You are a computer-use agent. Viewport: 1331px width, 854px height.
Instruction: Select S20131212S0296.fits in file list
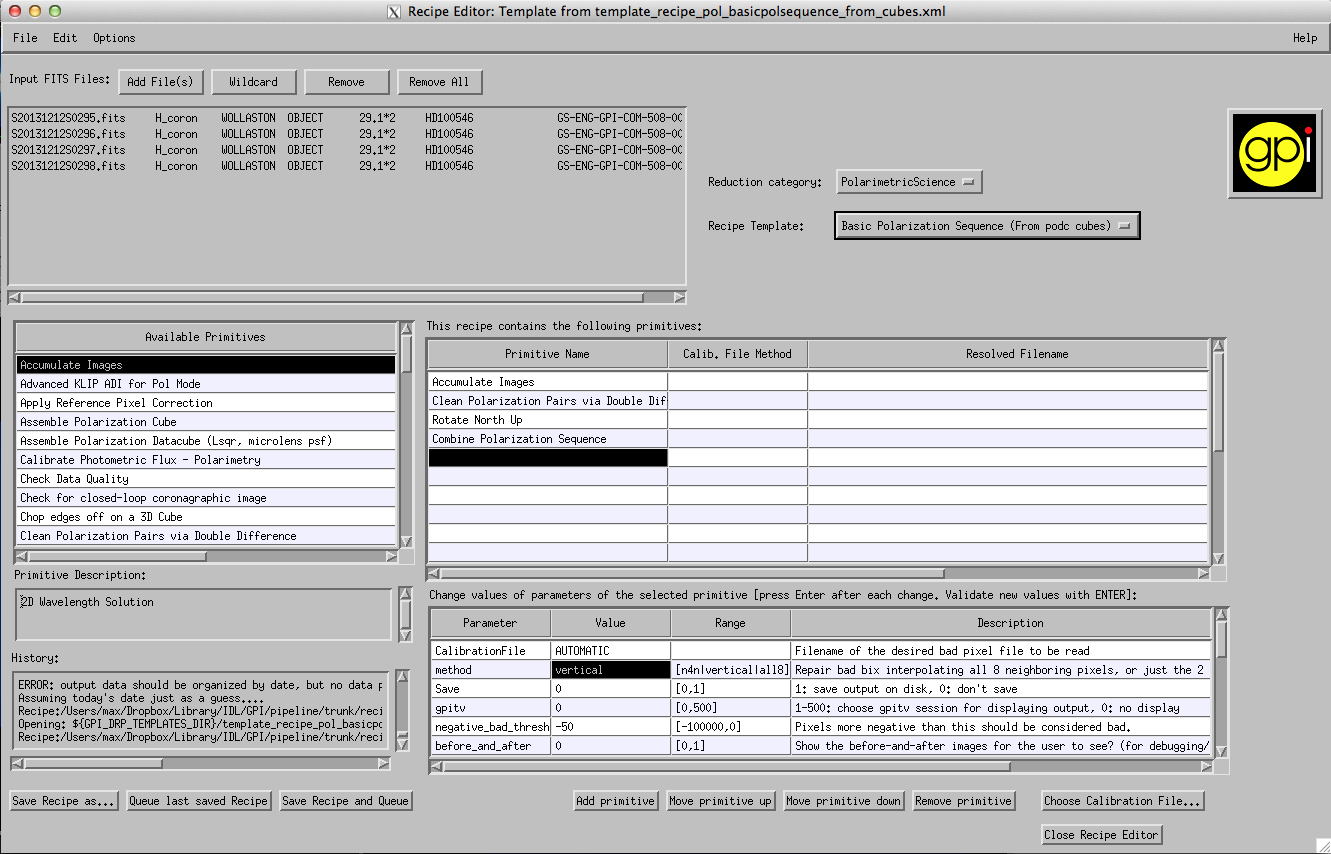point(68,134)
